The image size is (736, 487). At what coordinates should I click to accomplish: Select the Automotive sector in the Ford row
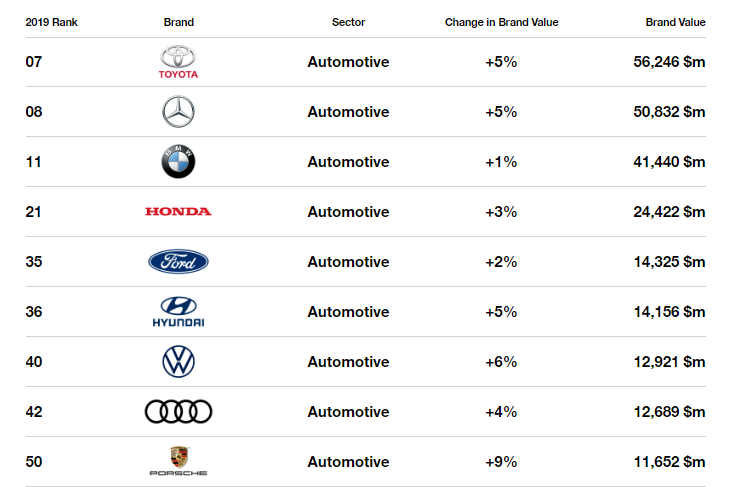[348, 262]
